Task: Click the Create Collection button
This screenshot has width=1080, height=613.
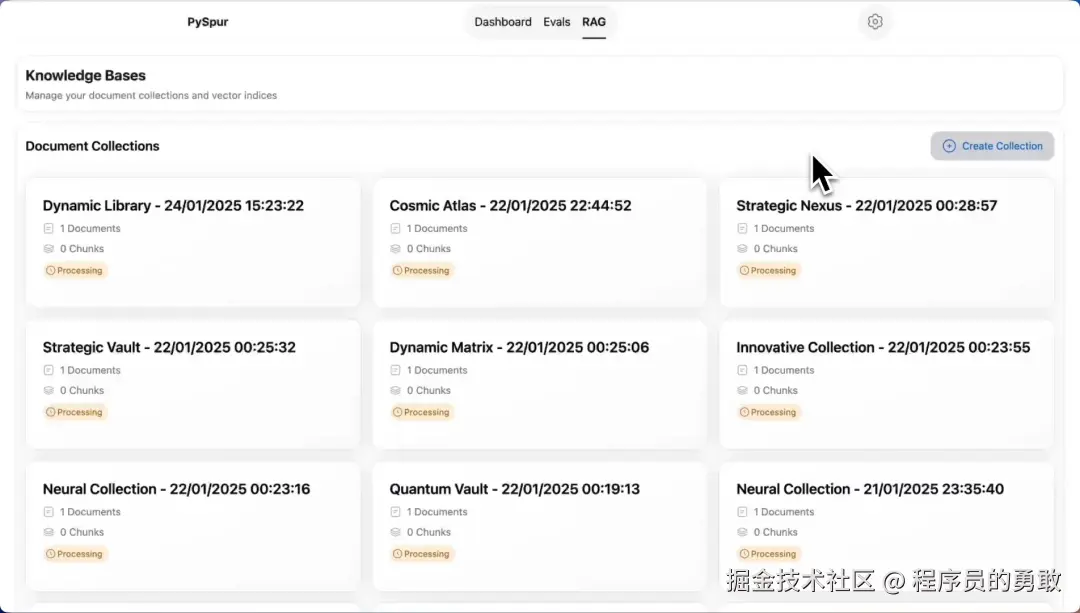Action: point(992,146)
